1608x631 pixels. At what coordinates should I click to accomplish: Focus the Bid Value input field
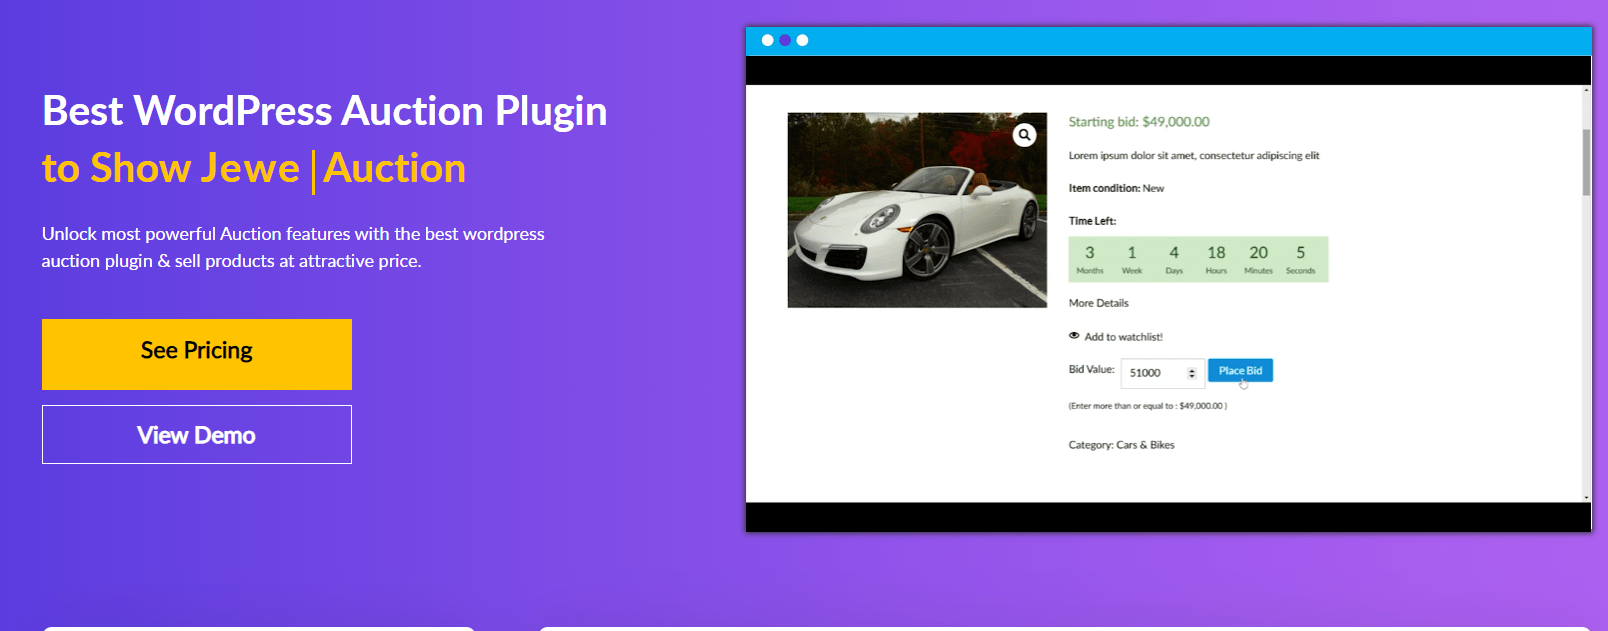pos(1162,373)
